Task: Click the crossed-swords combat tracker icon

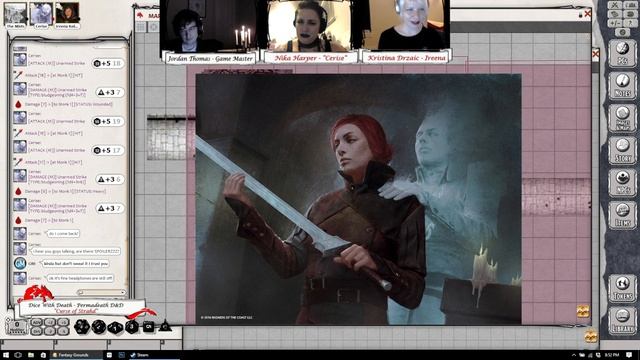Action: pos(615,5)
